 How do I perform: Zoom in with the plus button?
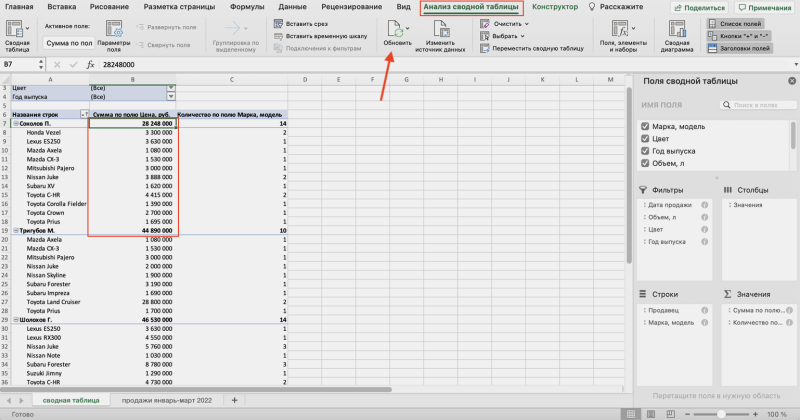756,414
